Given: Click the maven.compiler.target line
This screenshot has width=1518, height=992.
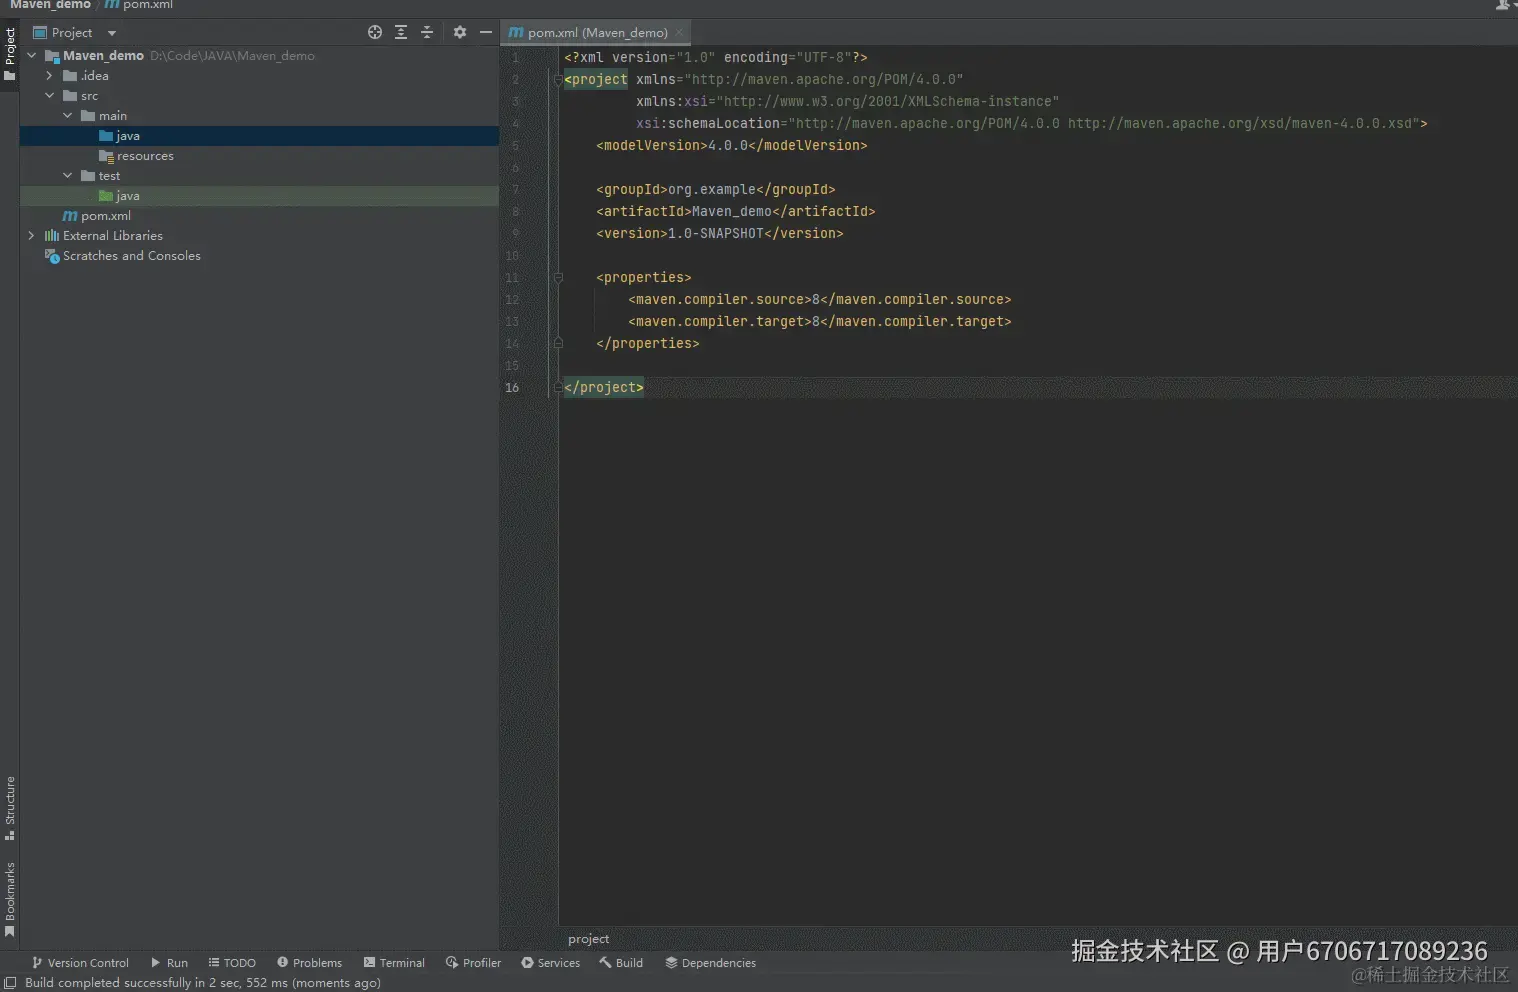Looking at the screenshot, I should click(819, 322).
